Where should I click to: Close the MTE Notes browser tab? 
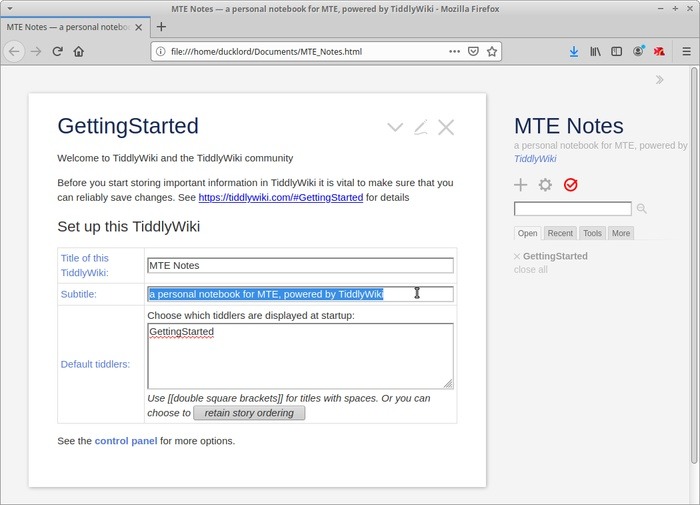(139, 27)
